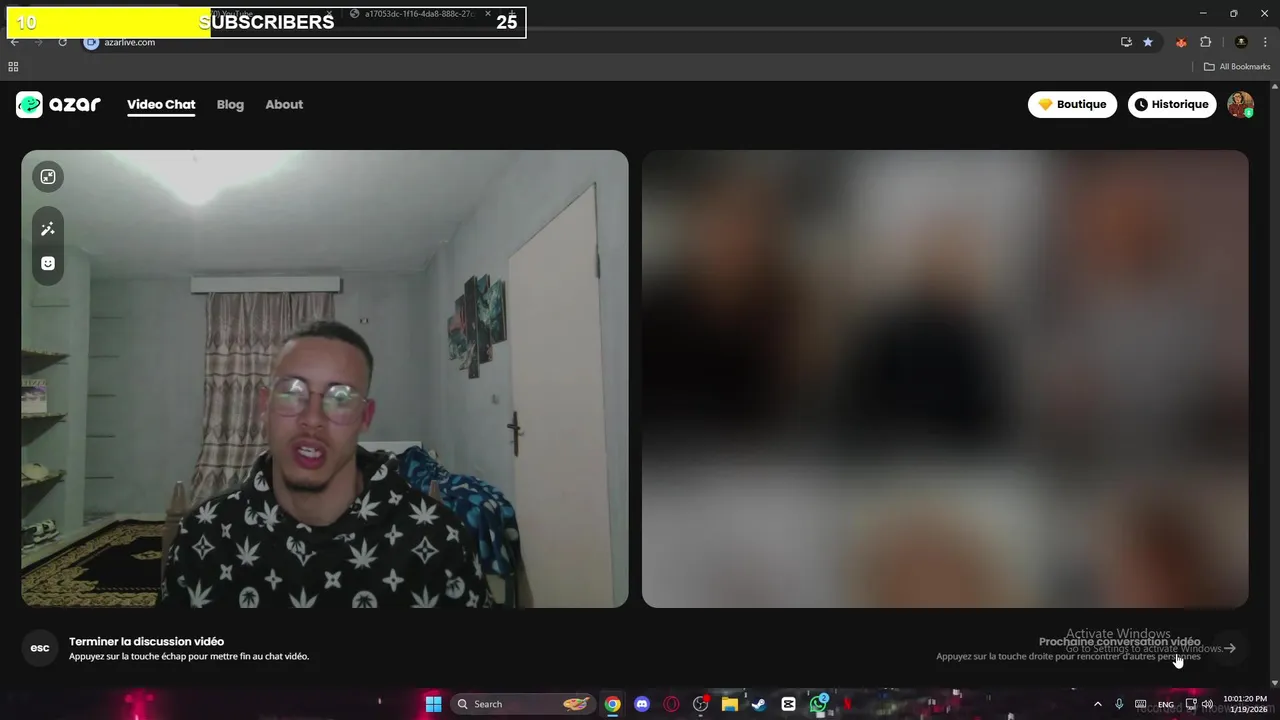Open Chrome three-dot menu
The width and height of the screenshot is (1280, 720).
[1264, 42]
